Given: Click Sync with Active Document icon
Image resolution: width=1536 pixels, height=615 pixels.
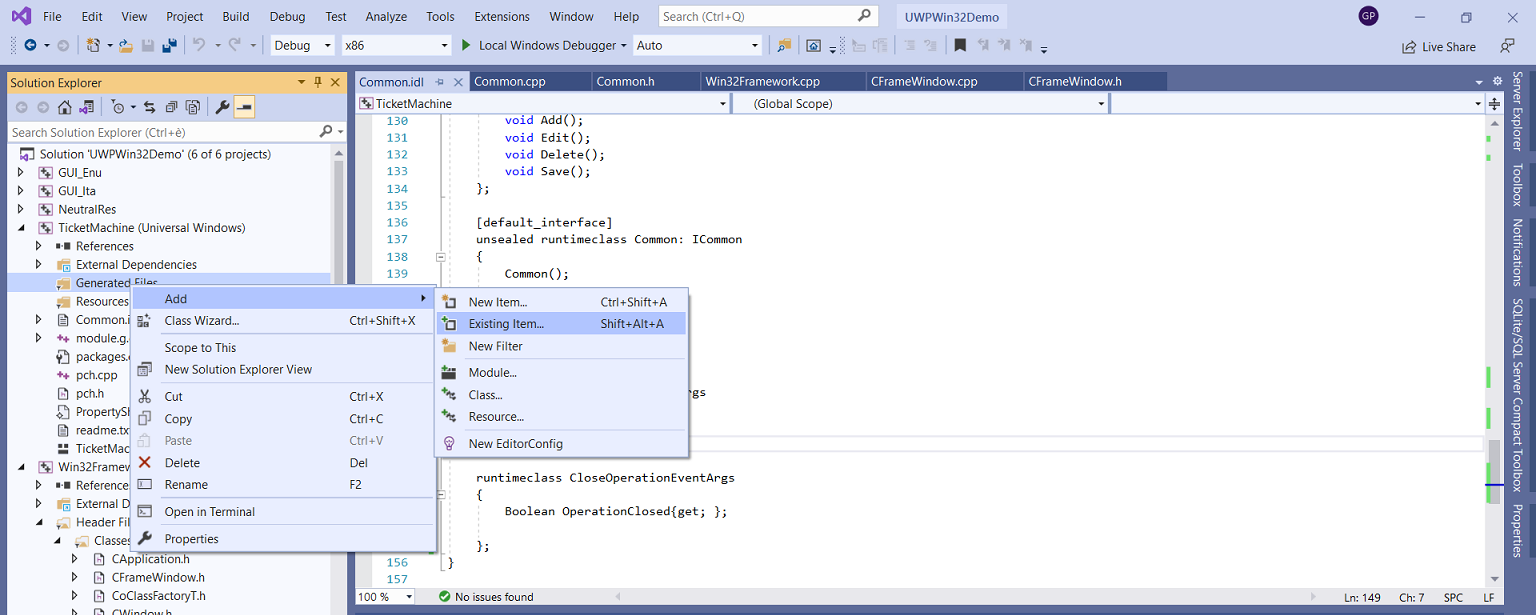Looking at the screenshot, I should coord(149,107).
